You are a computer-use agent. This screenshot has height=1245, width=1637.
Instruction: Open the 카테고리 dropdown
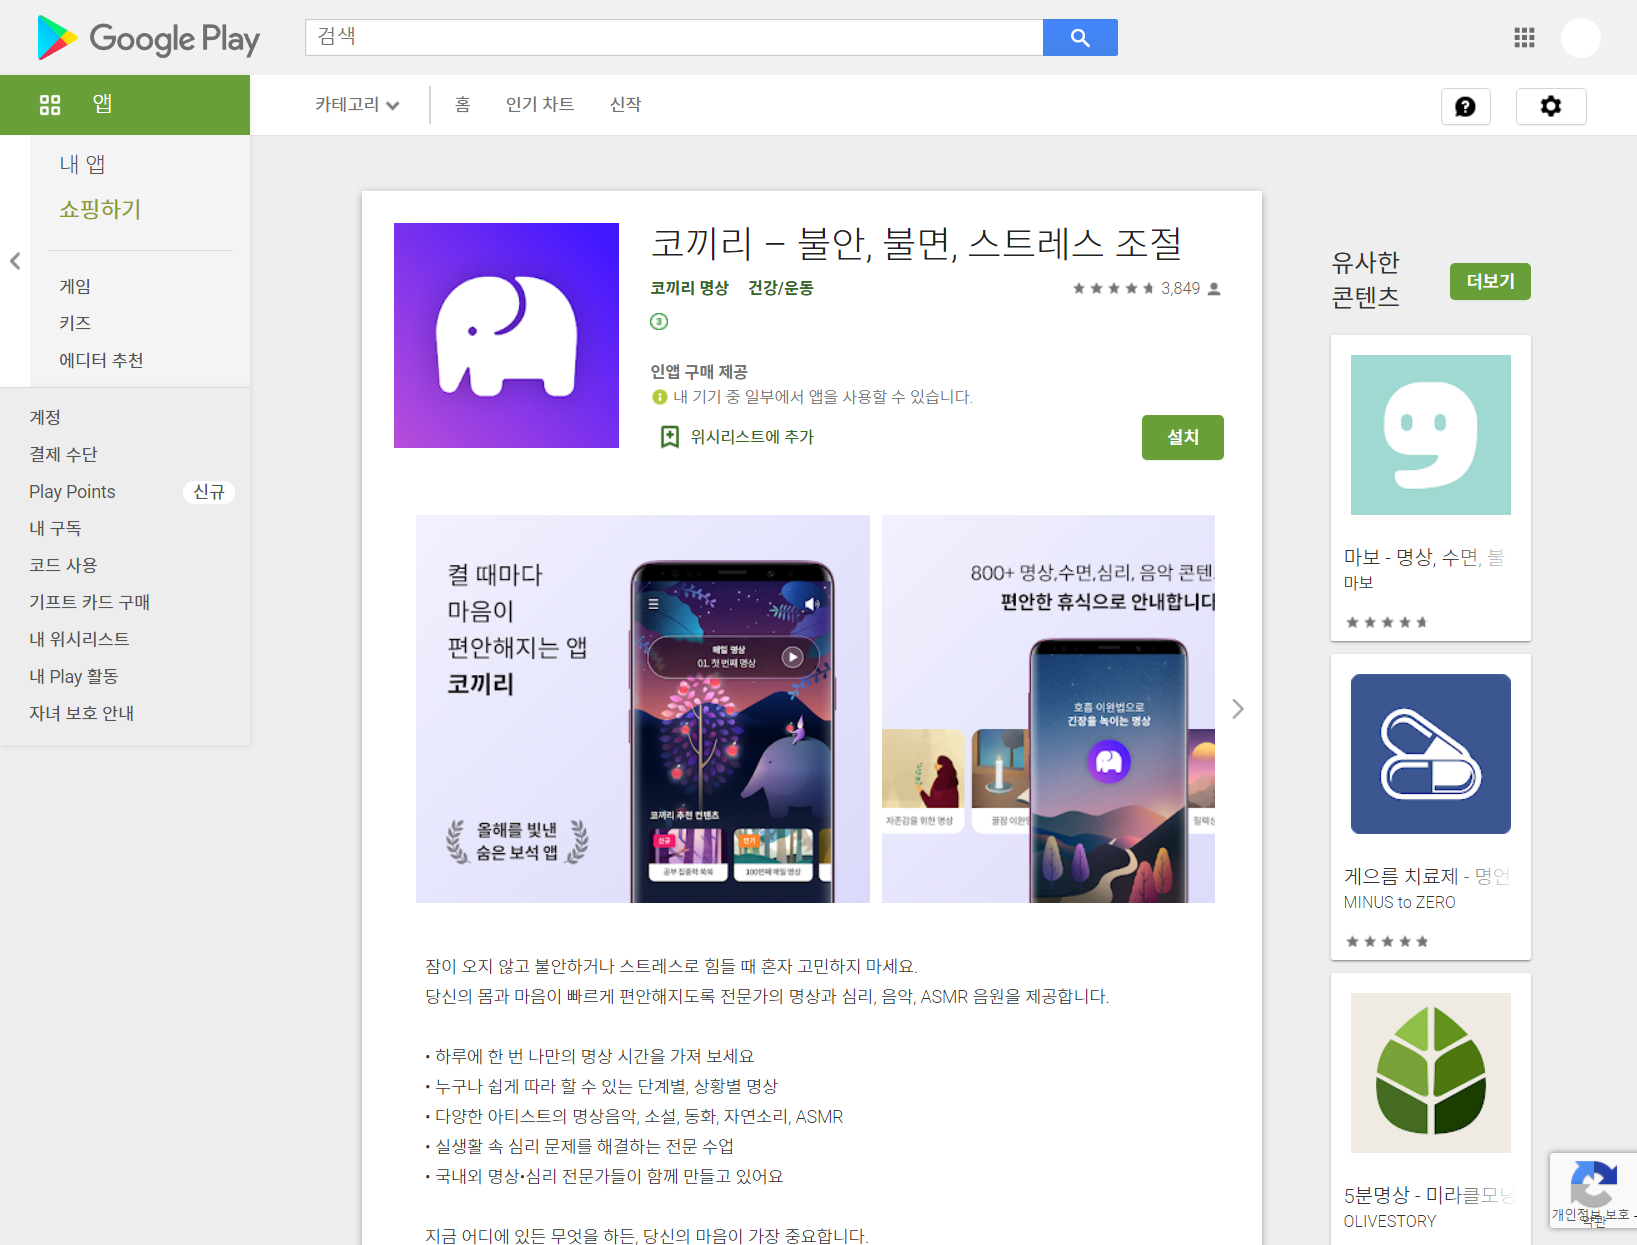click(357, 105)
